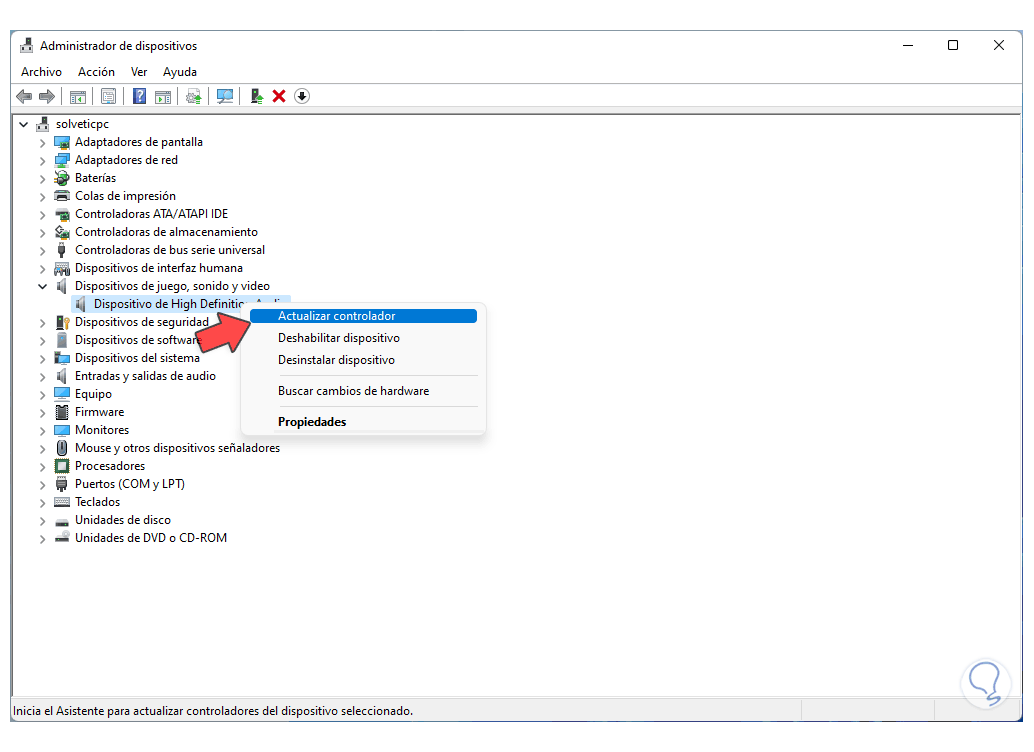Click the computer icon beside solveticpc
1034x752 pixels.
[x=44, y=124]
